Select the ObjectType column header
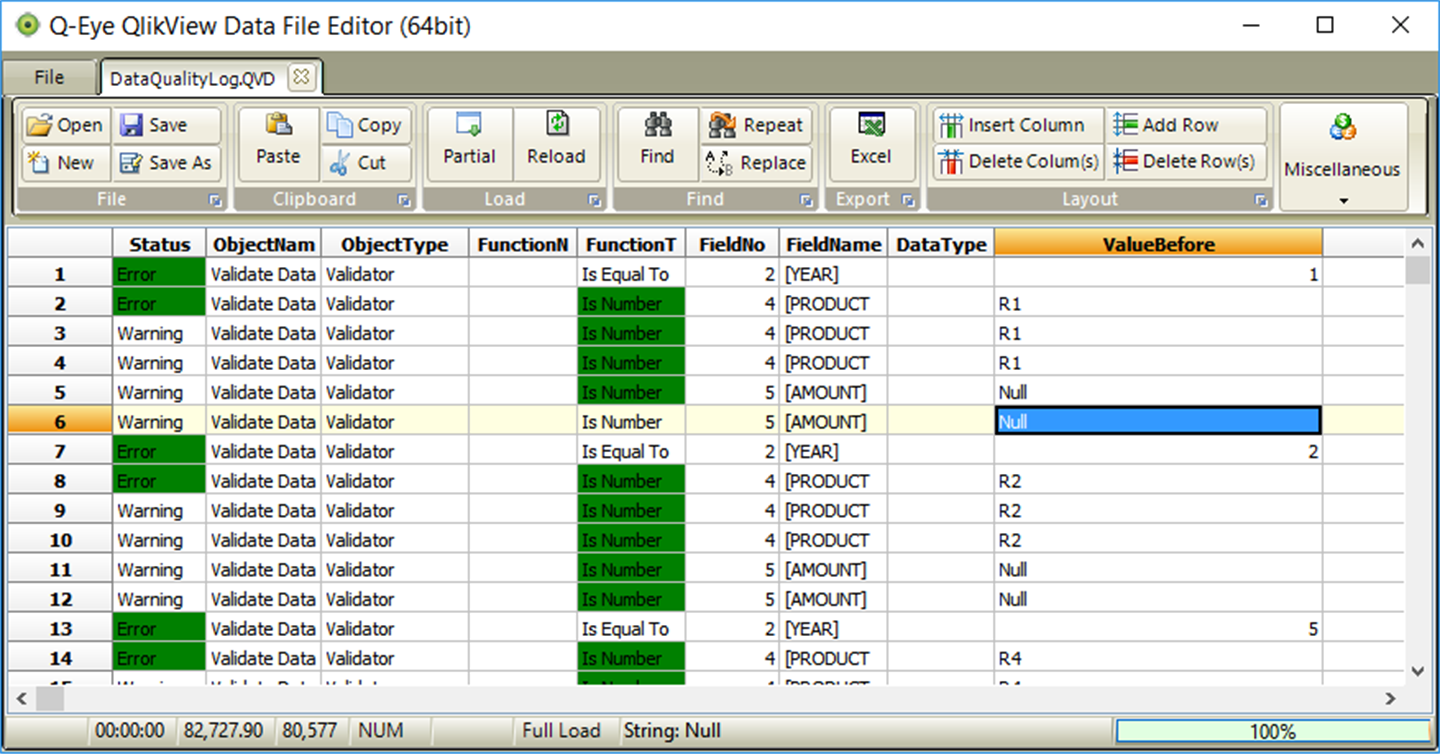Viewport: 1440px width, 754px height. pyautogui.click(x=395, y=244)
